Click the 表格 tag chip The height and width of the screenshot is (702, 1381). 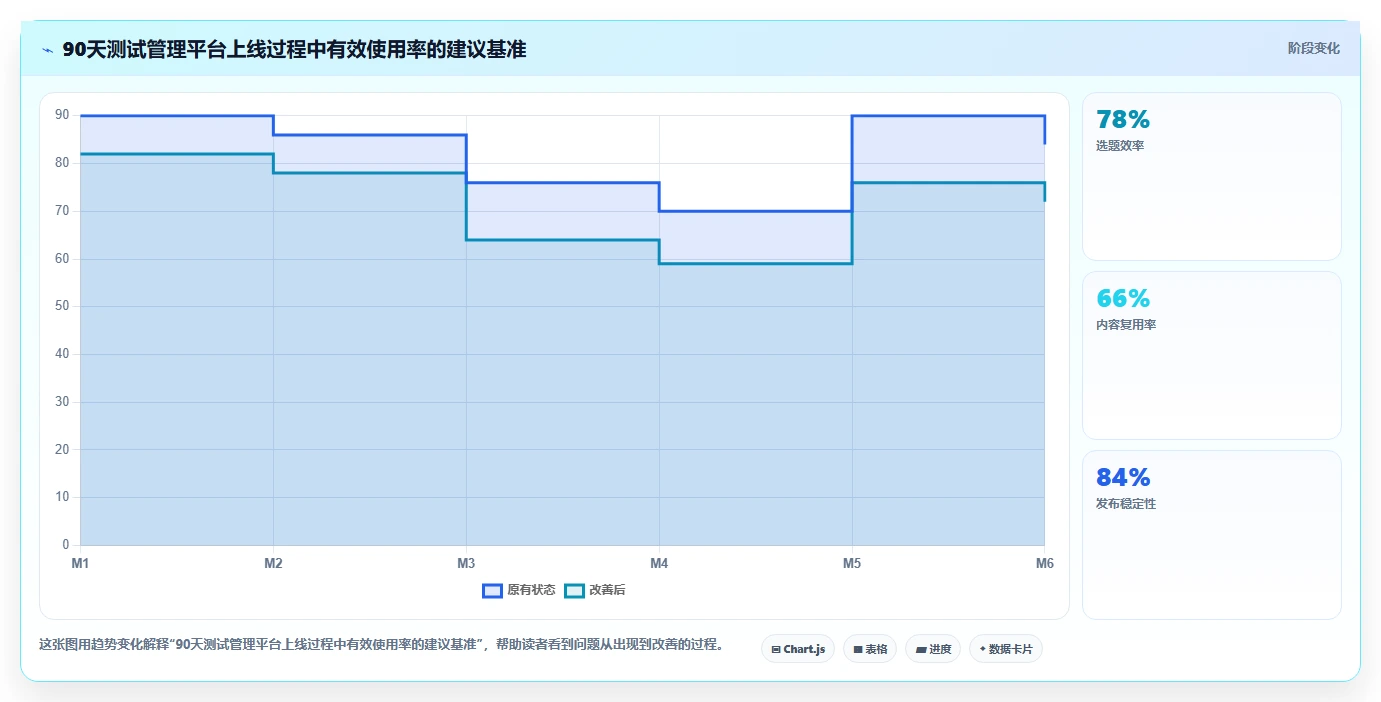(x=870, y=649)
